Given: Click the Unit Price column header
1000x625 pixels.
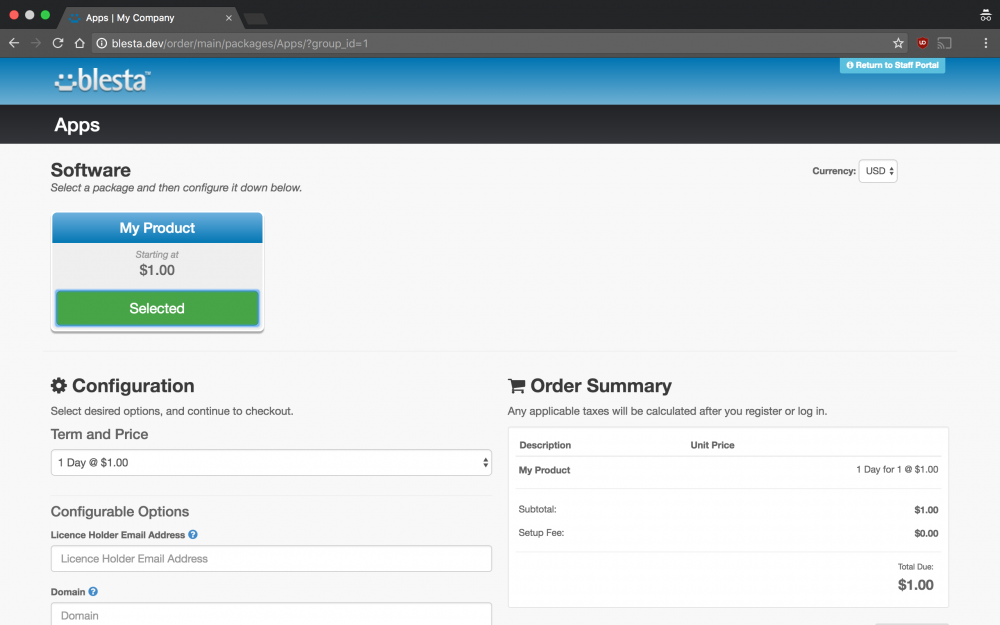Looking at the screenshot, I should coord(712,445).
